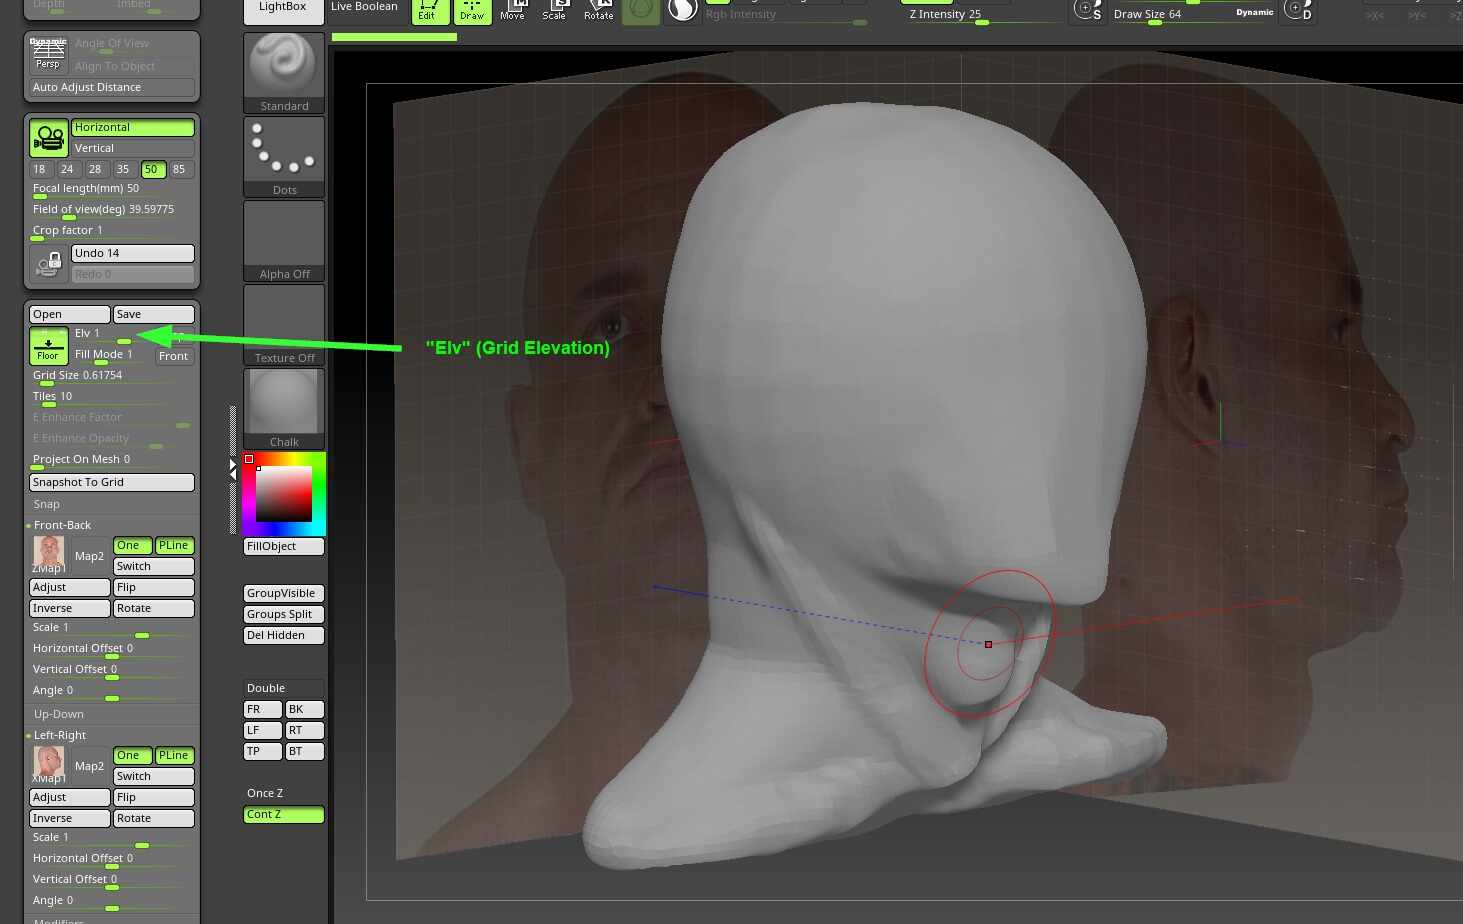Click the Left-Right Map1 face thumbnail
The image size is (1463, 924).
49,763
